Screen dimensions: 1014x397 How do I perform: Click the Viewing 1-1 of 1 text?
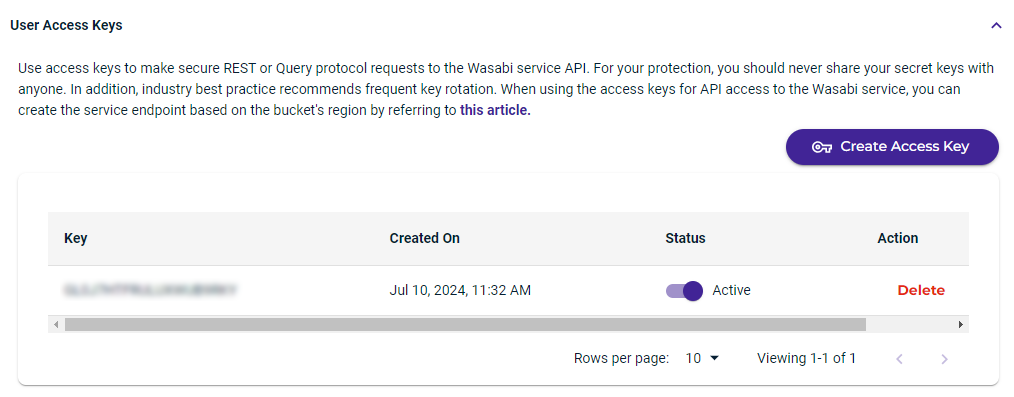(806, 358)
